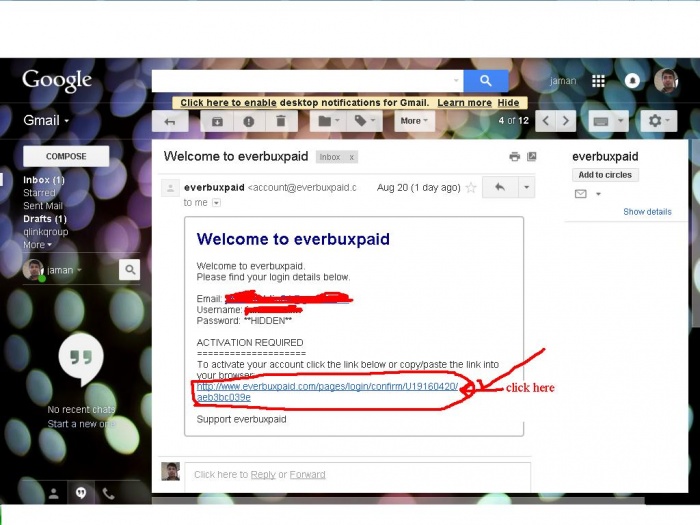Star the everbuxpaid message
700x525 pixels.
[x=471, y=188]
